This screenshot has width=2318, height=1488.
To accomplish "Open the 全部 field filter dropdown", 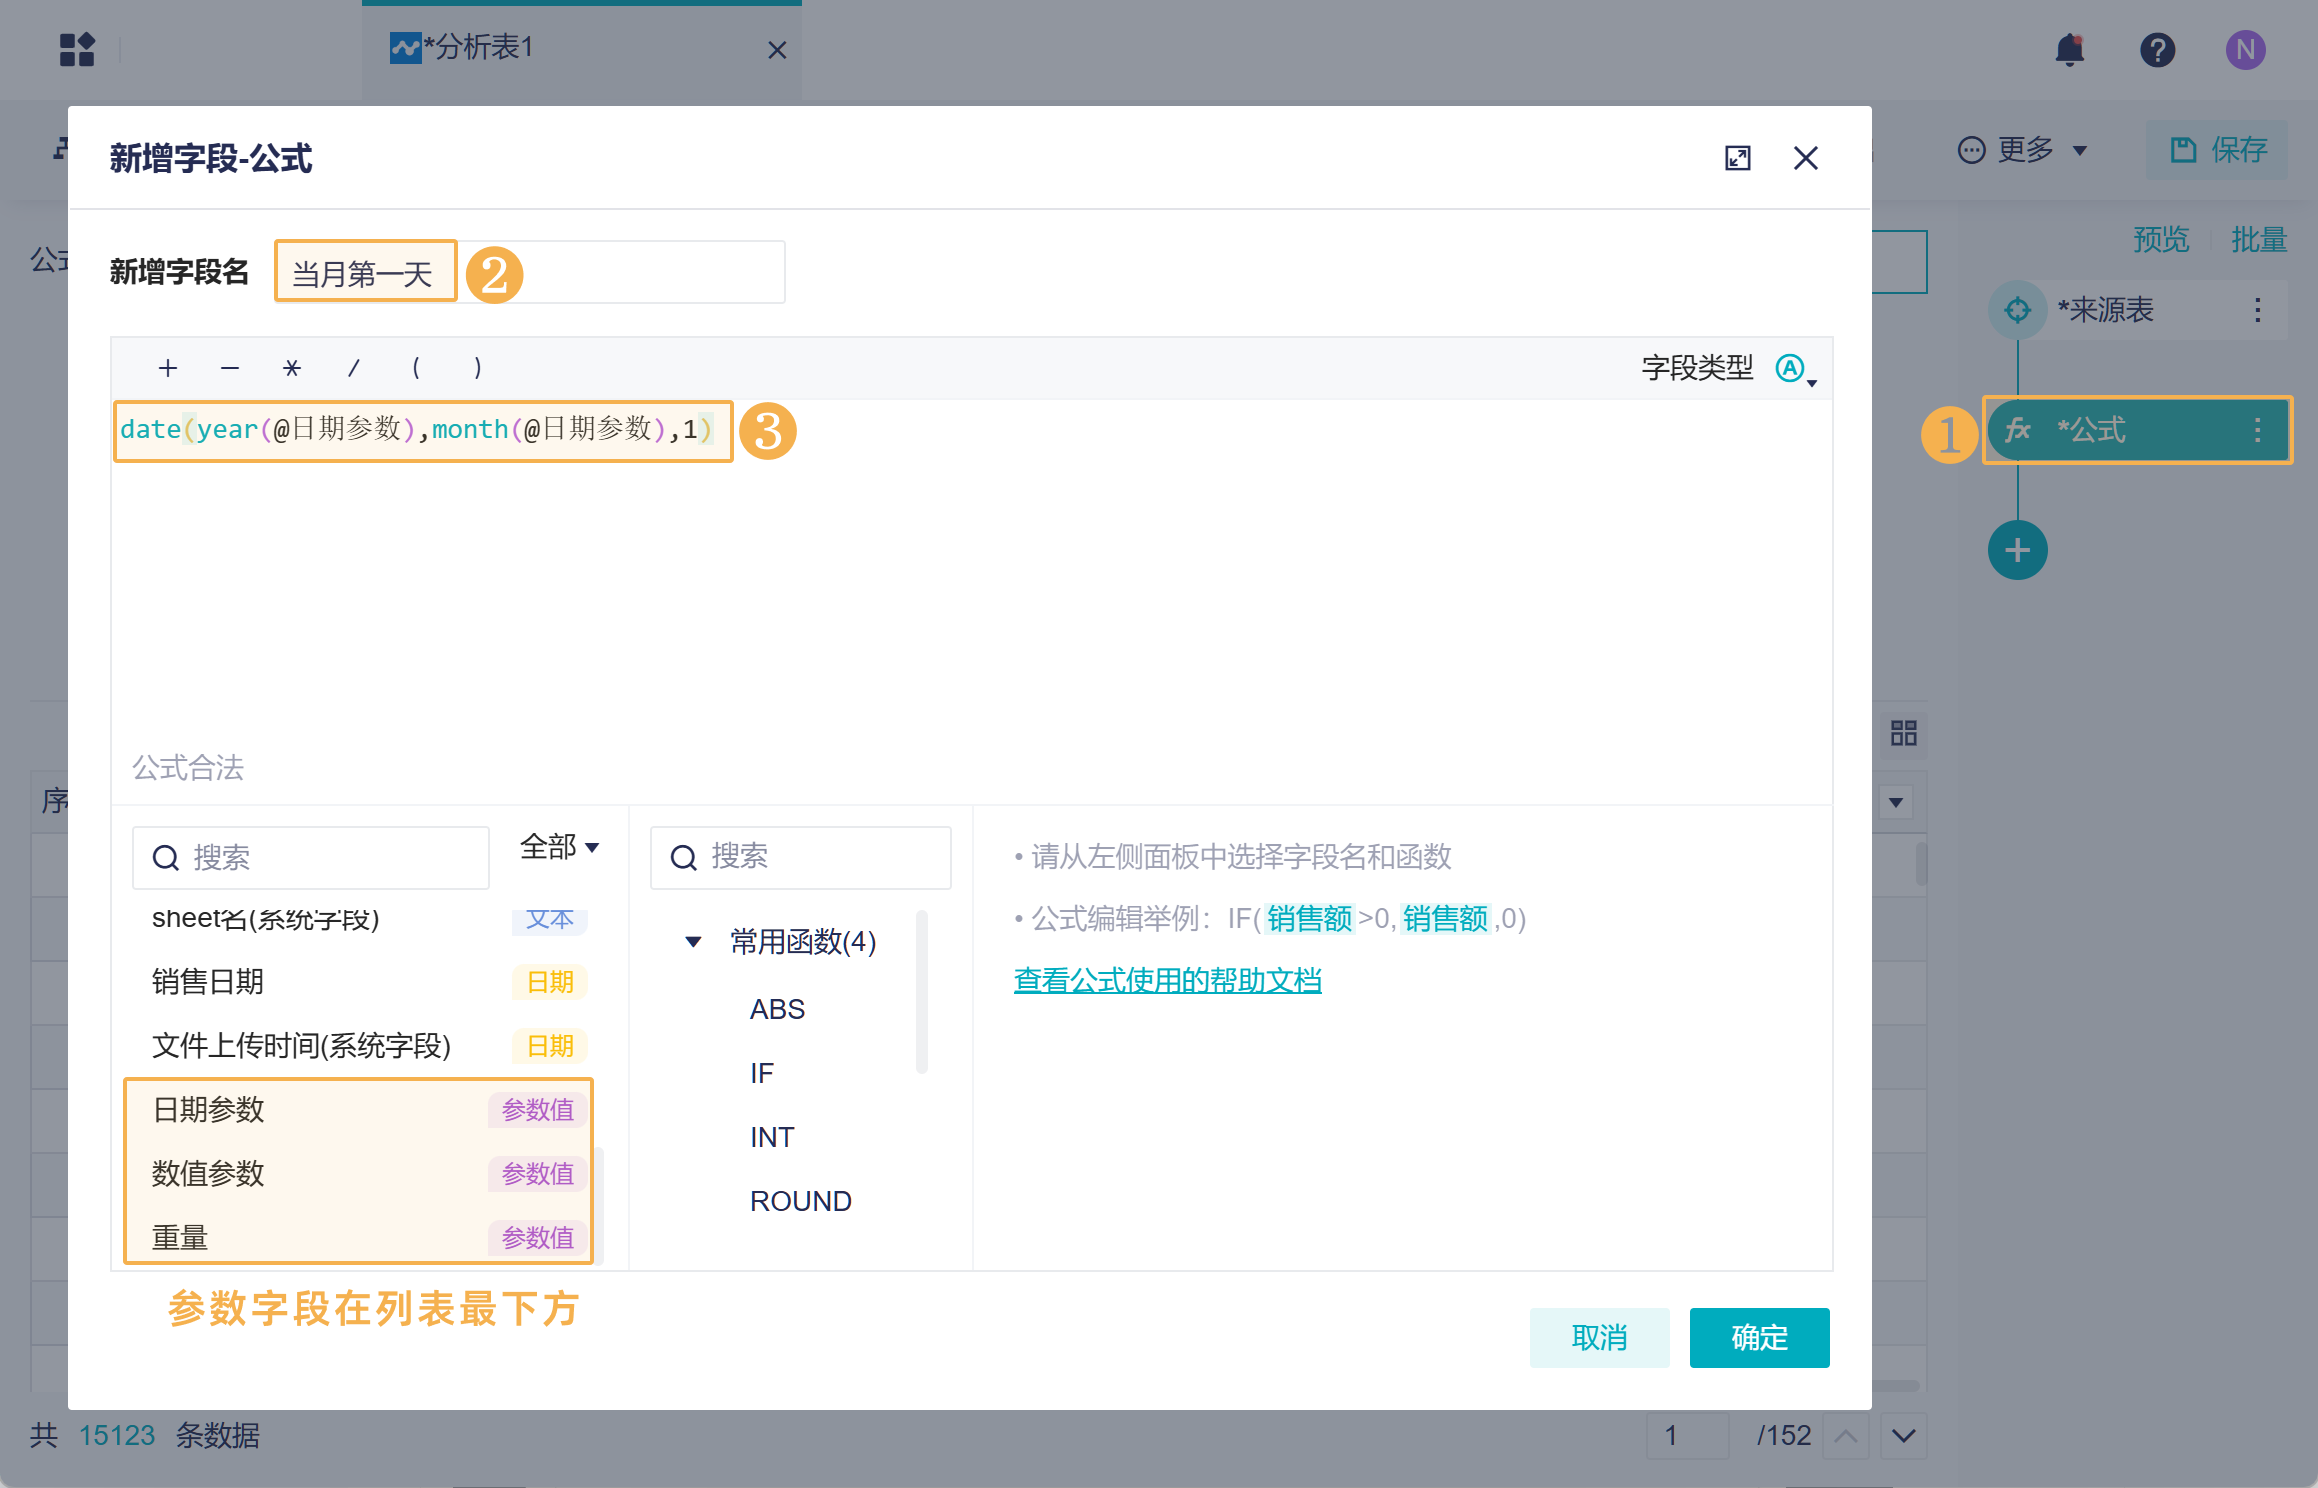I will tap(560, 847).
